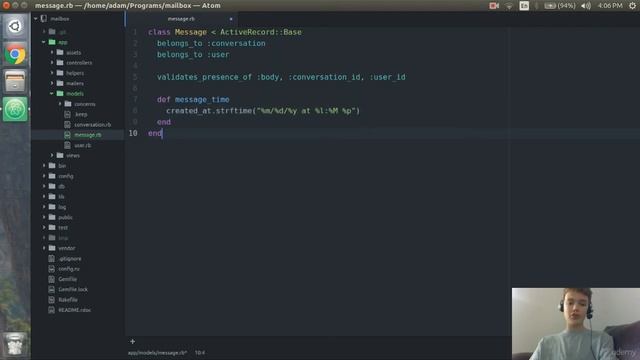Click the mailbox project repository icon
The height and width of the screenshot is (360, 640).
pyautogui.click(x=44, y=19)
